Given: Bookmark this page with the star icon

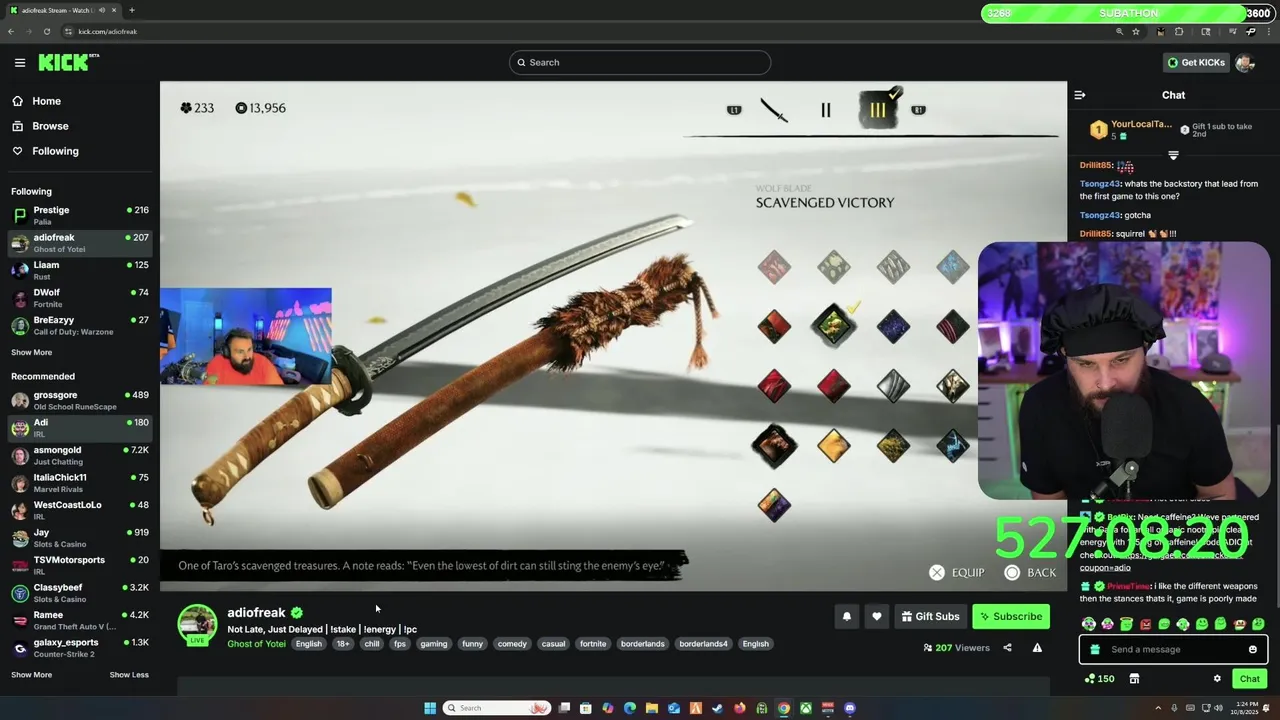Looking at the screenshot, I should click(1136, 31).
